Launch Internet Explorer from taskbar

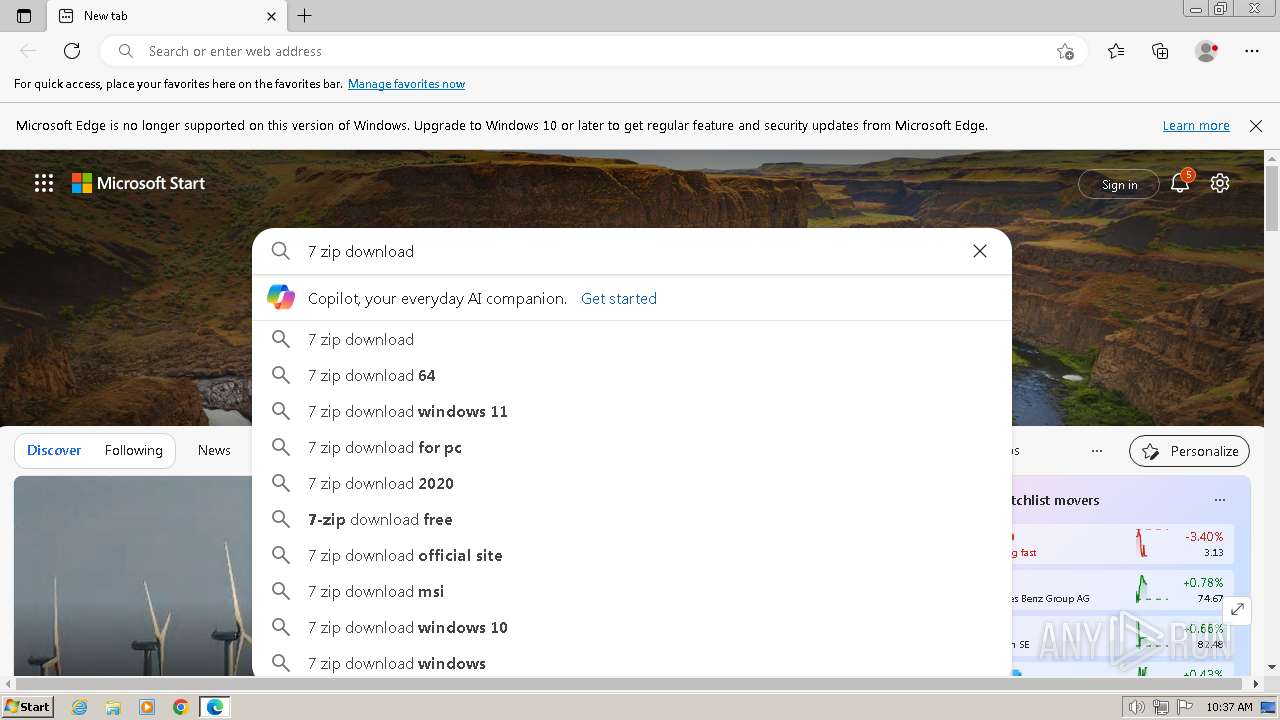(80, 707)
